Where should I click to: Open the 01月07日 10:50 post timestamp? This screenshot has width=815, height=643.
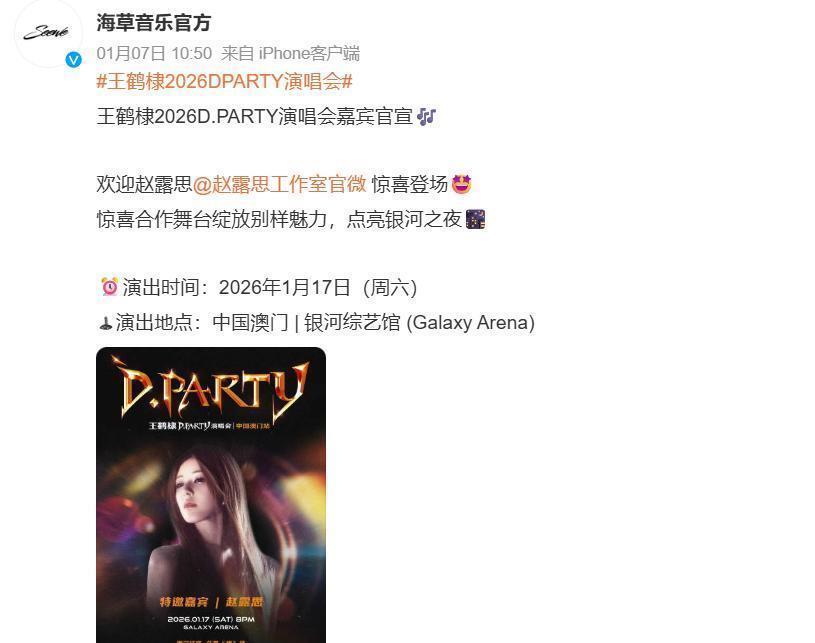(154, 53)
